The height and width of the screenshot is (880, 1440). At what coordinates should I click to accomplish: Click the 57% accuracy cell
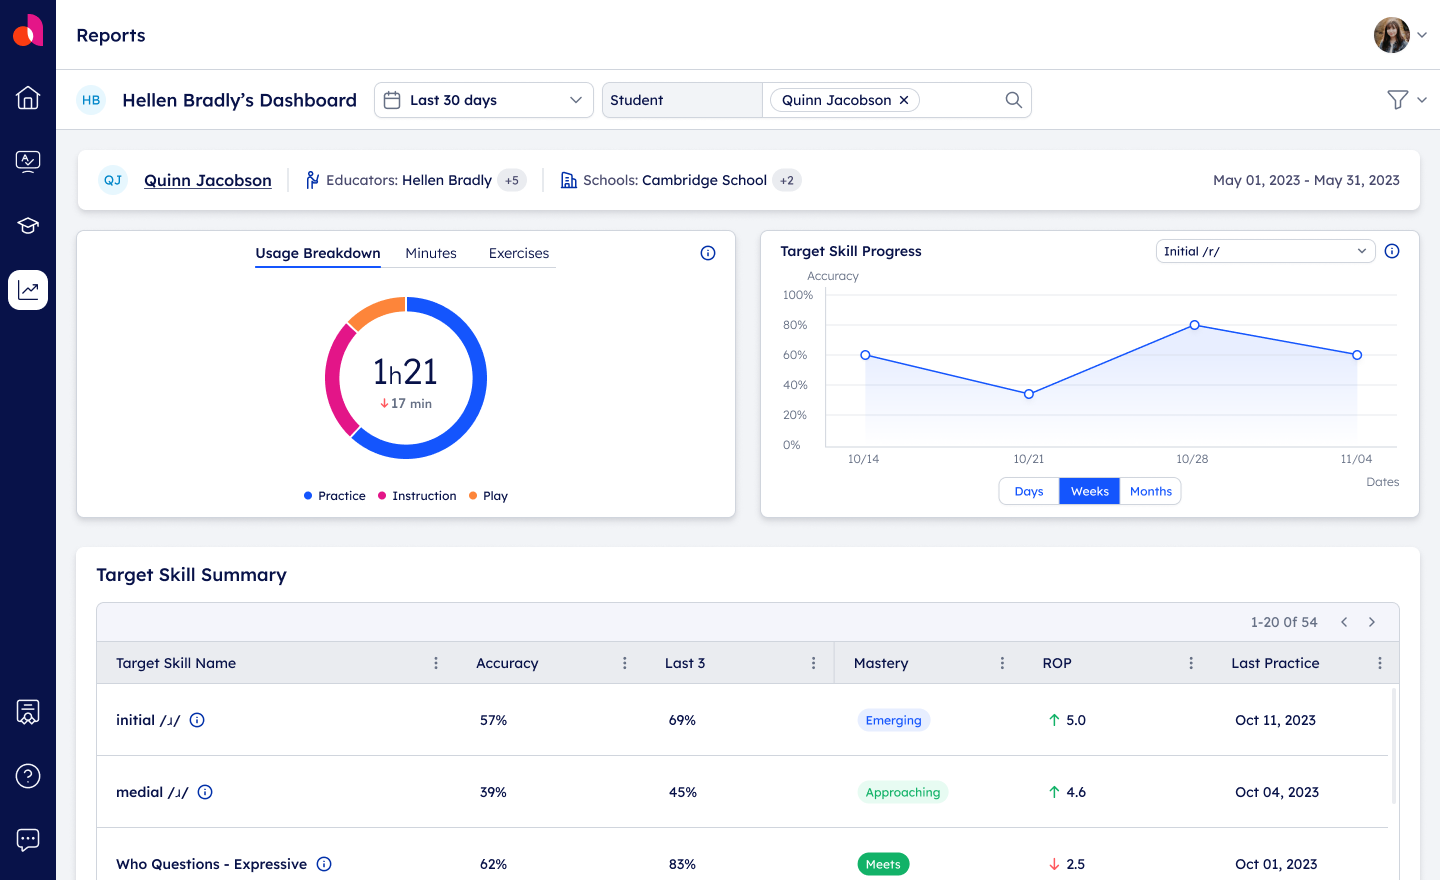(493, 720)
